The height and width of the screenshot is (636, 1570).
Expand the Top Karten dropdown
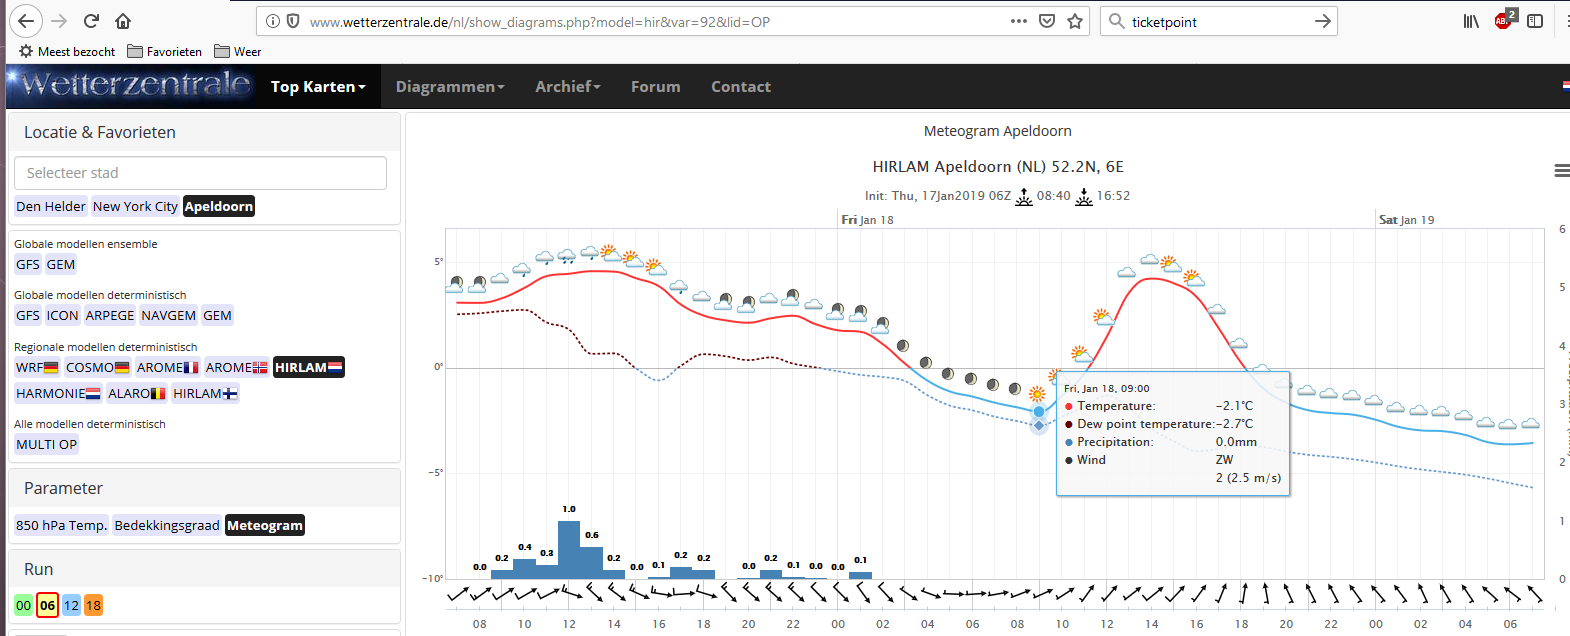pos(318,87)
